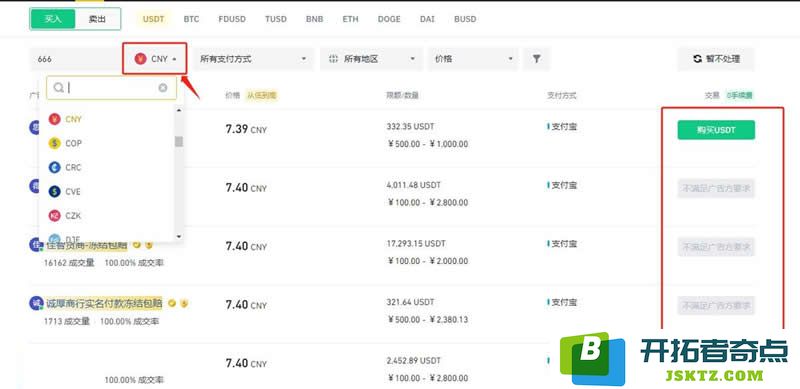
Task: Click the refresh icon beside 暂不处理
Action: point(697,59)
